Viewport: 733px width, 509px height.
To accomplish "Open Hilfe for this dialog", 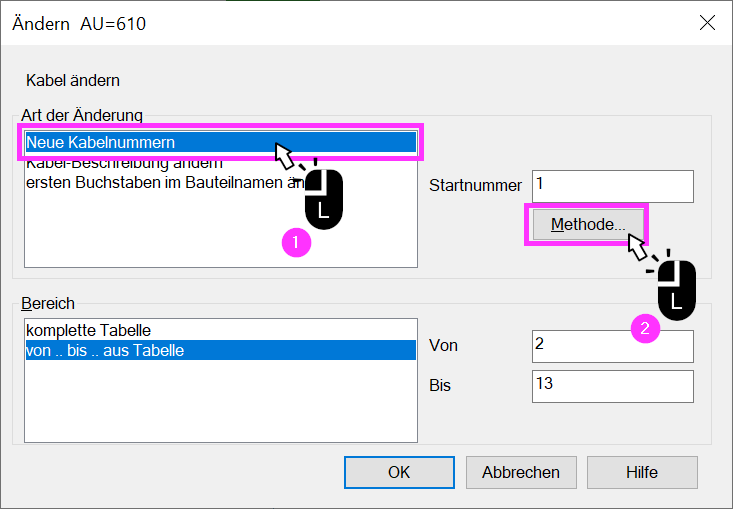I will click(642, 473).
